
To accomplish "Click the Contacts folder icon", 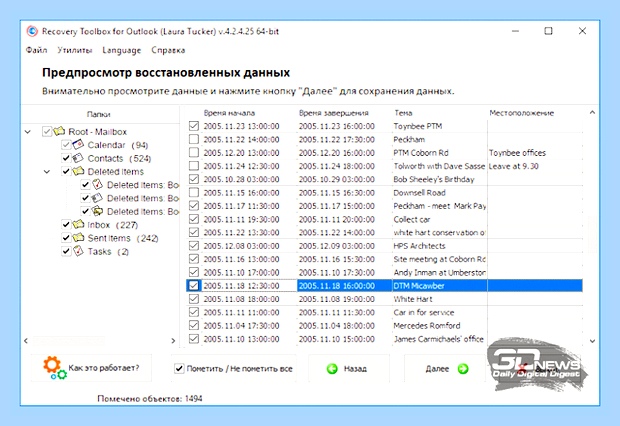I will [78, 158].
